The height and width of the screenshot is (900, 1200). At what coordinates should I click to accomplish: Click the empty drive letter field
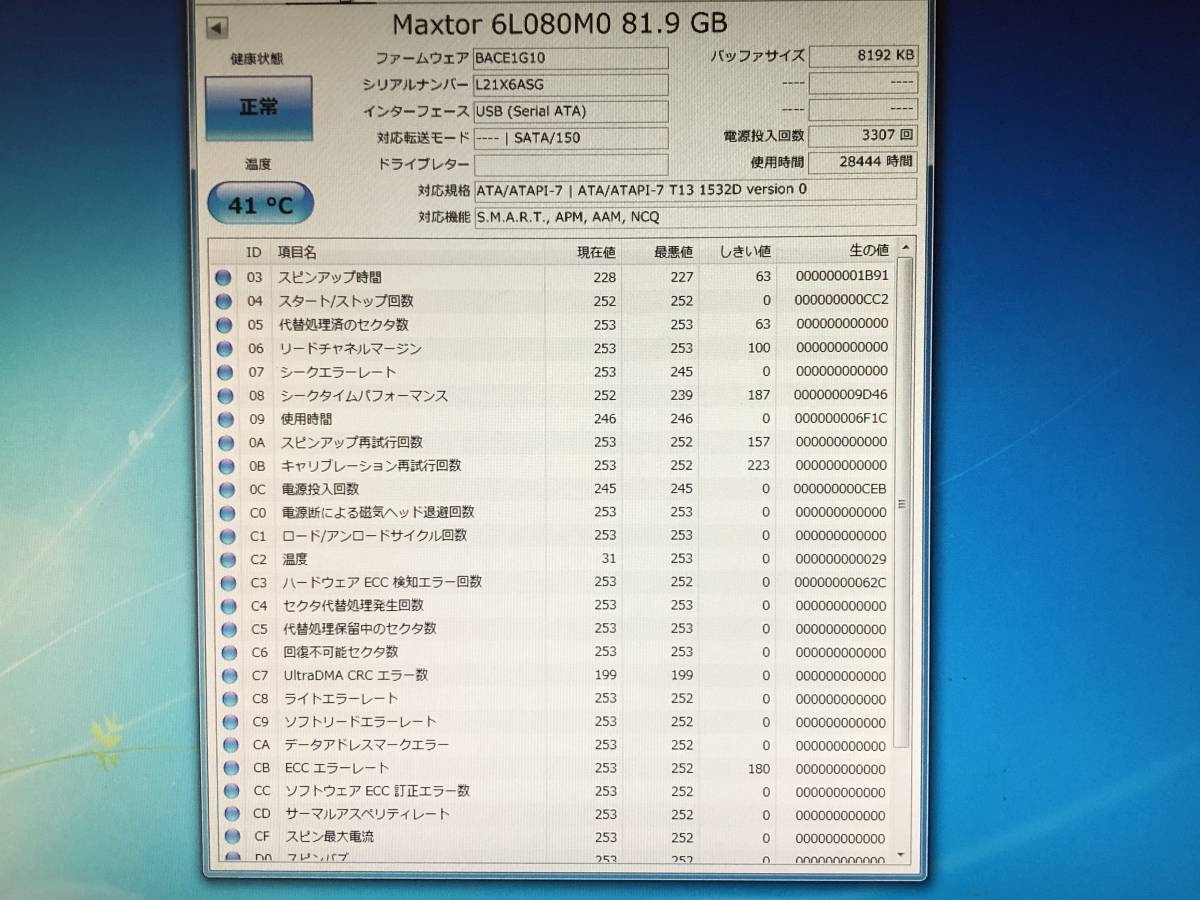571,164
